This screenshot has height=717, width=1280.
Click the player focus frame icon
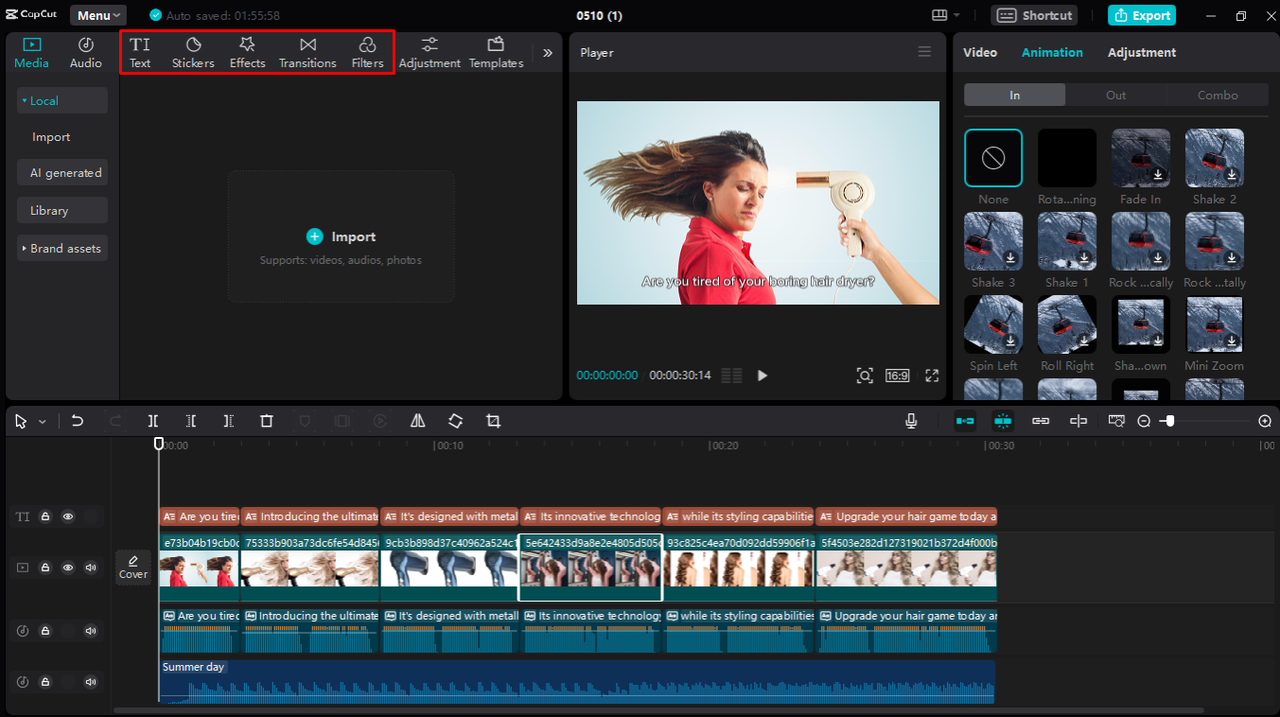(x=865, y=375)
